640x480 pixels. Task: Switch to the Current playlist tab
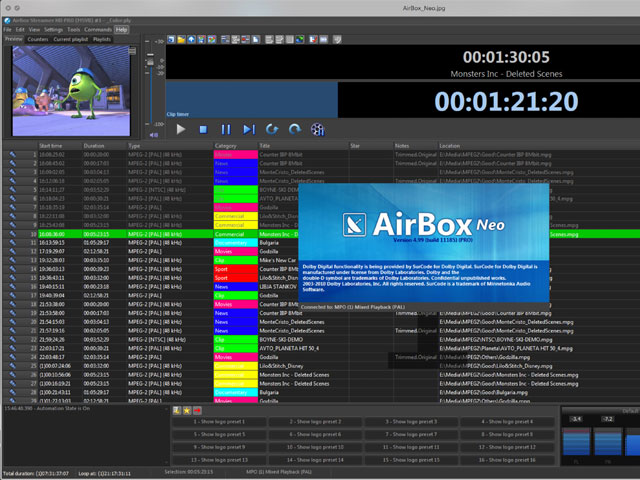click(x=71, y=39)
